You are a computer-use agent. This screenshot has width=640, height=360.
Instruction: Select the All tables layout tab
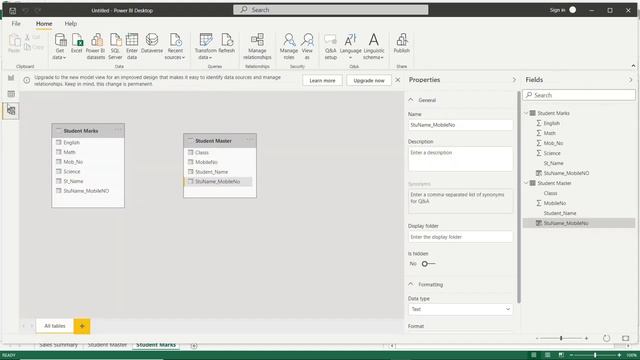click(x=55, y=326)
